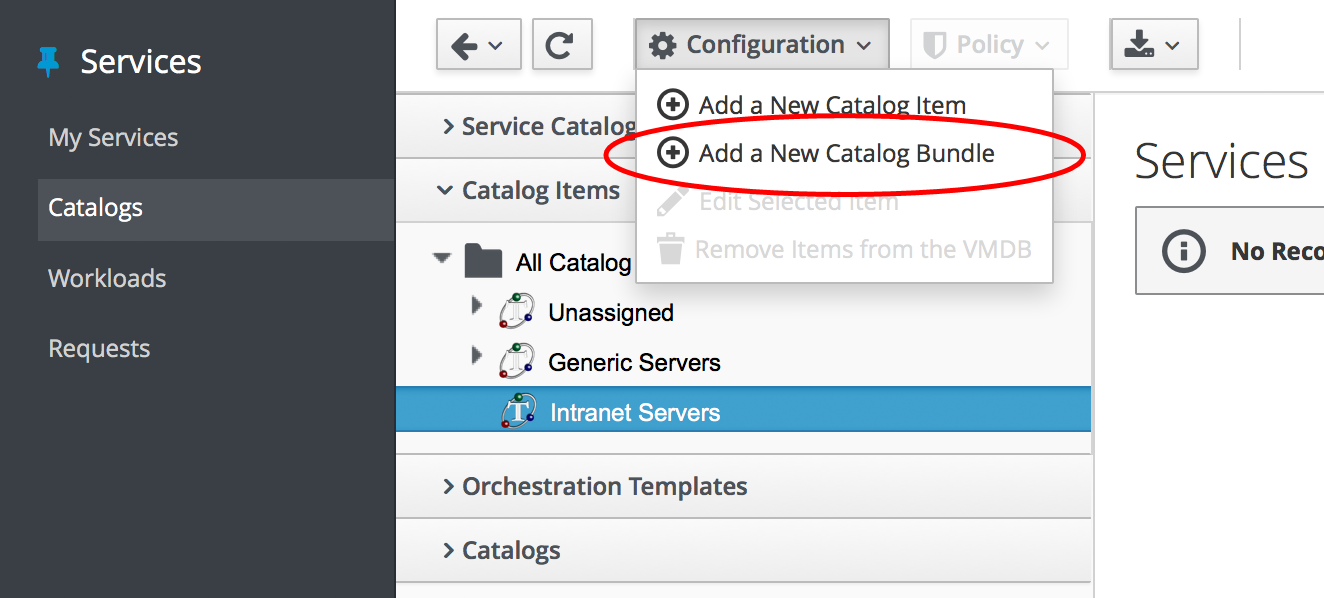Open the Configuration dropdown menu
Viewport: 1324px width, 598px height.
pyautogui.click(x=760, y=45)
